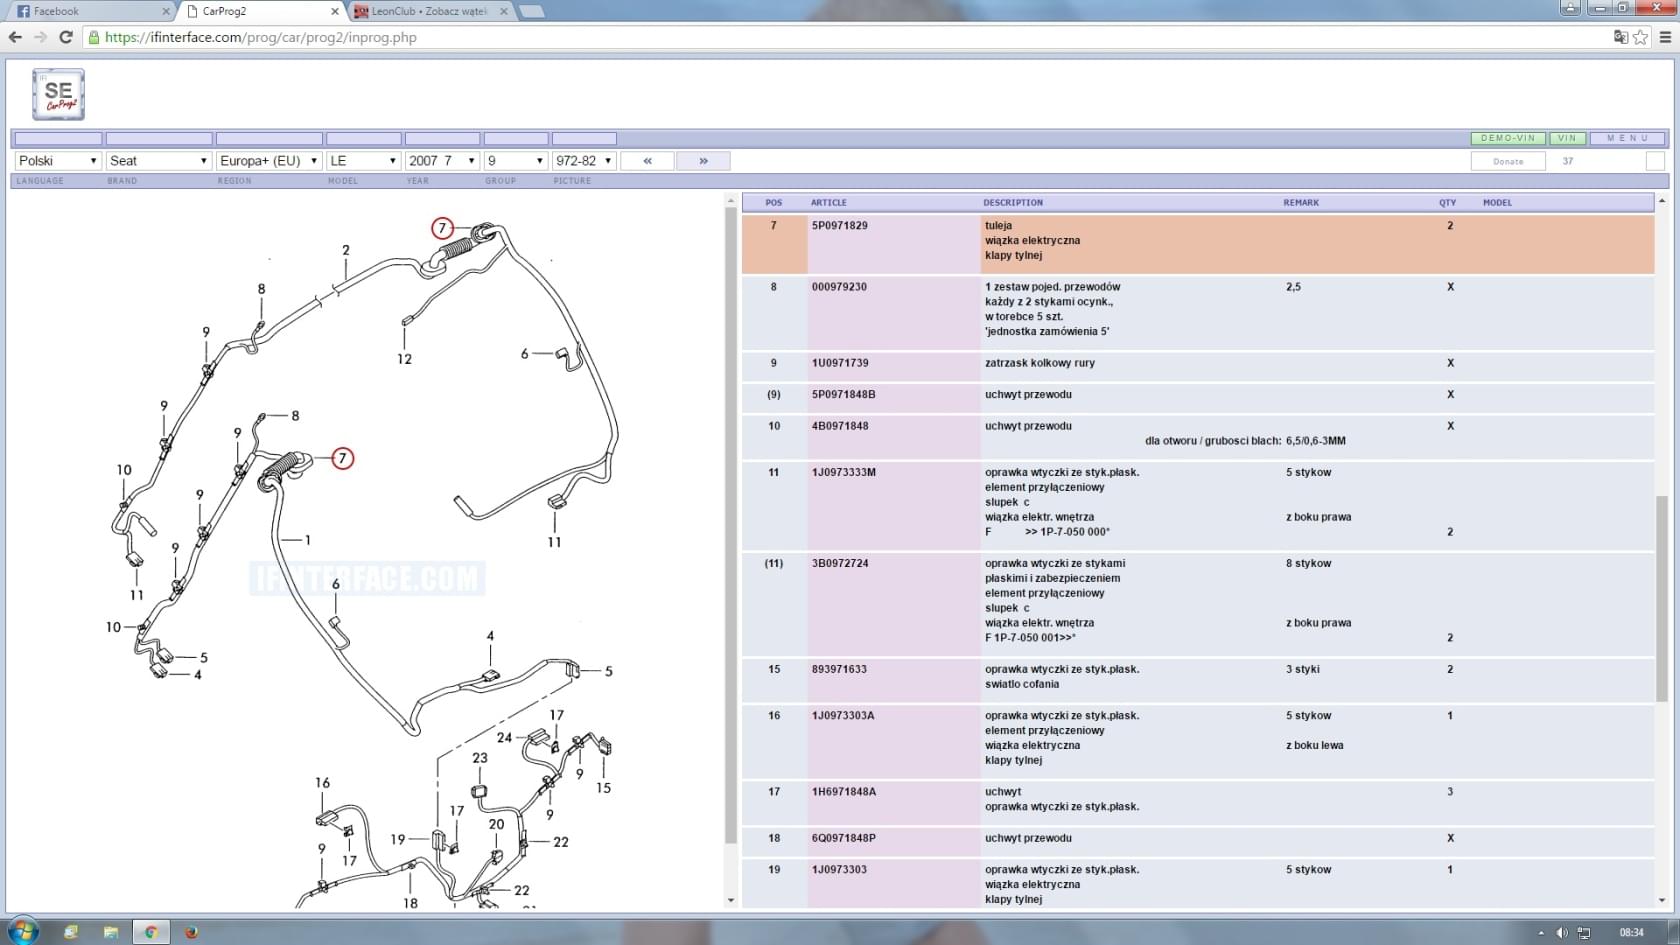Click the parts table vertical scrollbar thumb
The image size is (1680, 945).
[x=1662, y=597]
